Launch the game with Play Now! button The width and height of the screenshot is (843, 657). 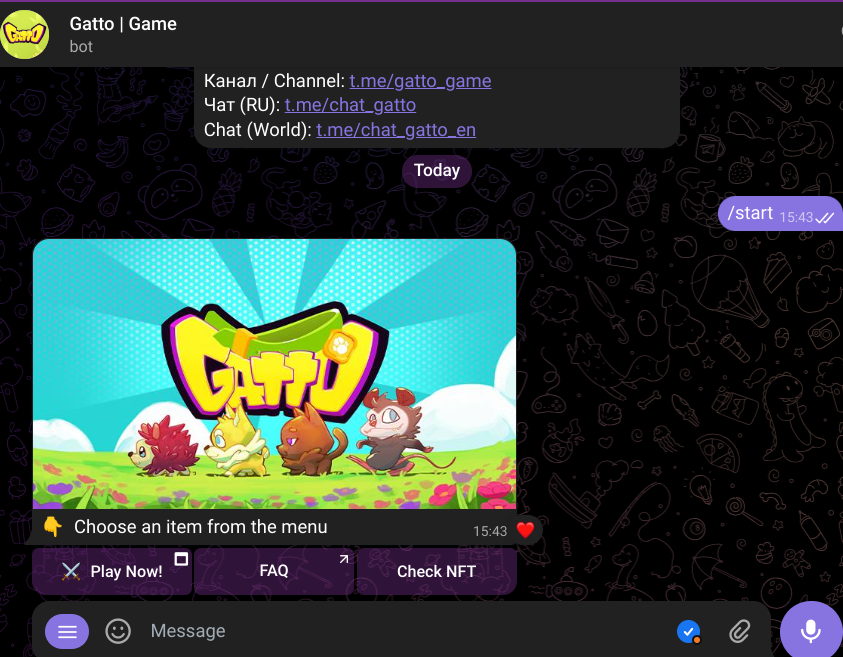pyautogui.click(x=112, y=571)
